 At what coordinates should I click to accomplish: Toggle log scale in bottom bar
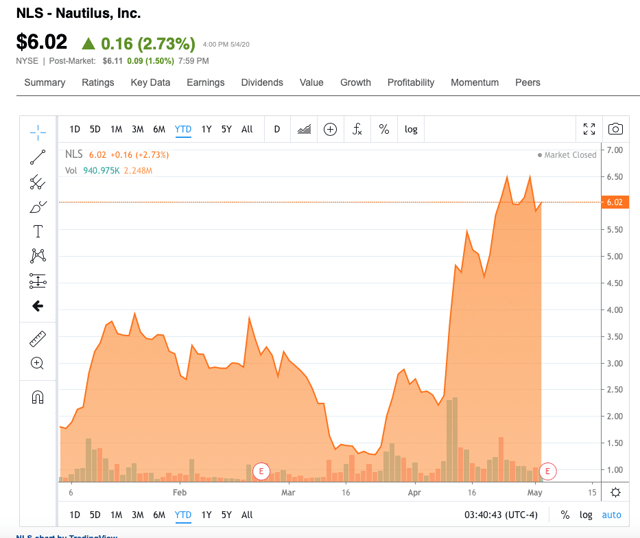(586, 515)
